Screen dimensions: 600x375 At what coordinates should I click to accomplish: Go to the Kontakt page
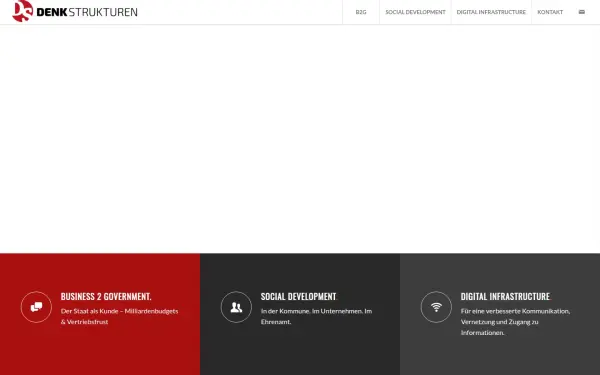point(550,12)
